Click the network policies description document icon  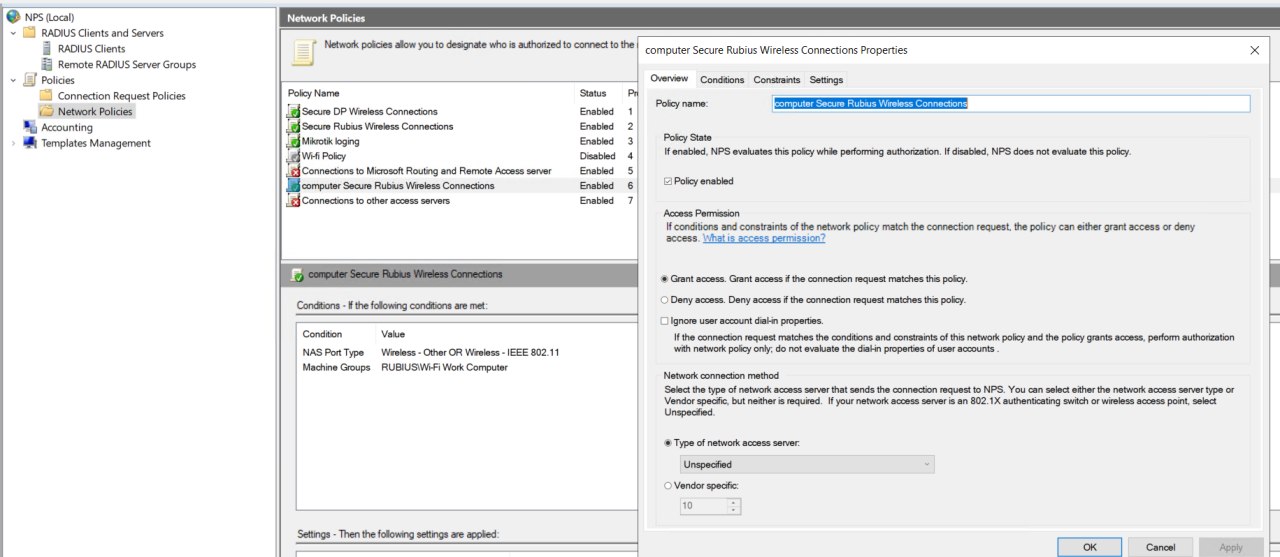pyautogui.click(x=303, y=51)
